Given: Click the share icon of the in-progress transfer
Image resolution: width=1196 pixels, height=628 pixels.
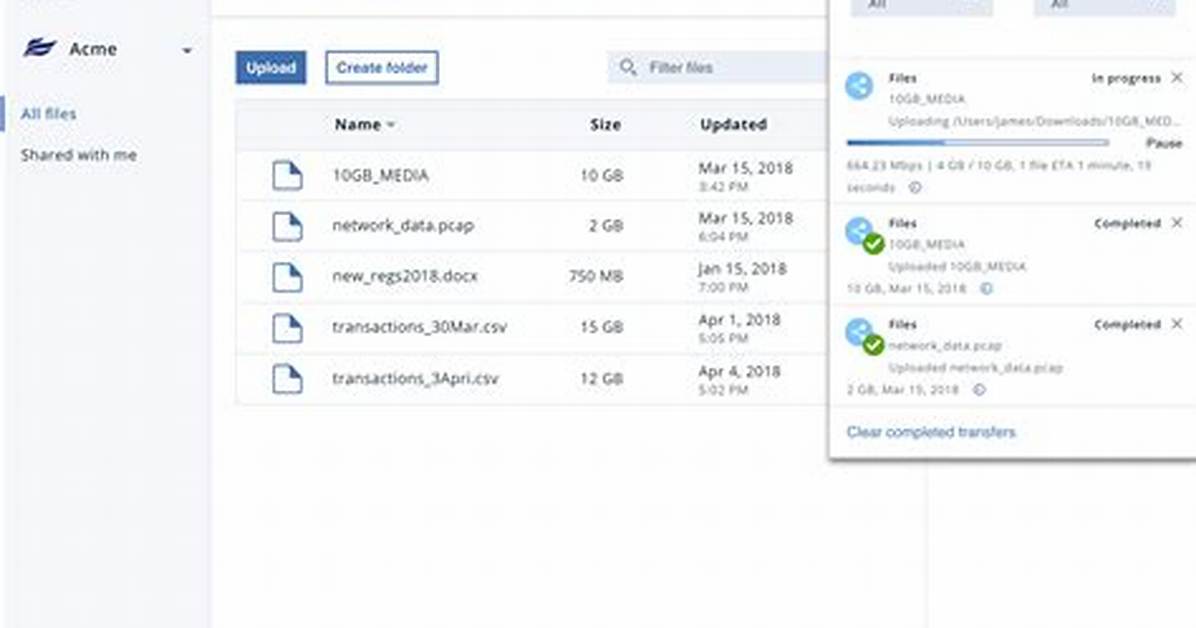Looking at the screenshot, I should (860, 85).
